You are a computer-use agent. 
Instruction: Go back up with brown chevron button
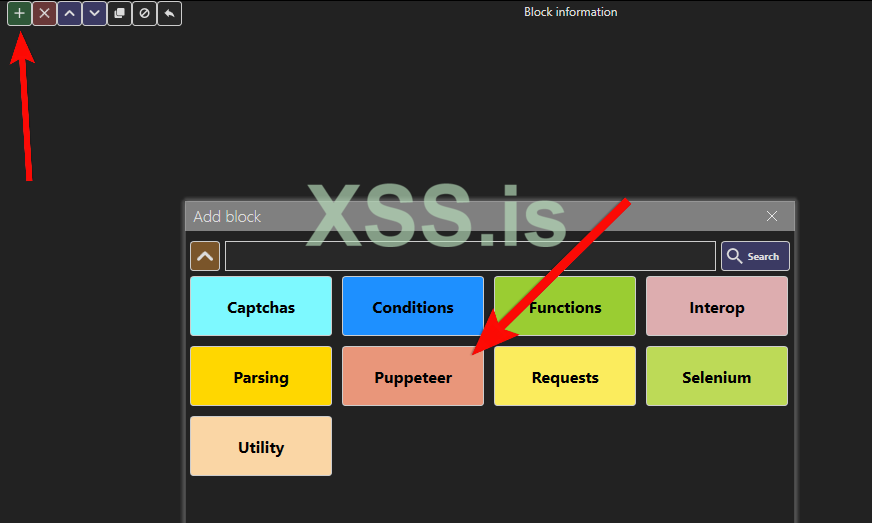point(205,256)
